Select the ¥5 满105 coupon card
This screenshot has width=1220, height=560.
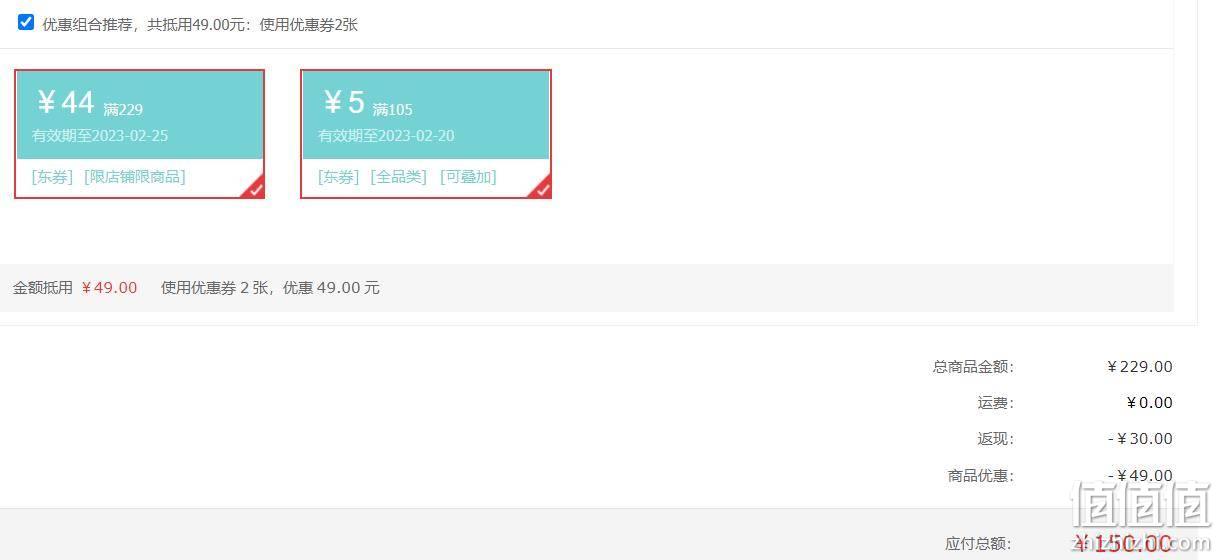(x=426, y=134)
